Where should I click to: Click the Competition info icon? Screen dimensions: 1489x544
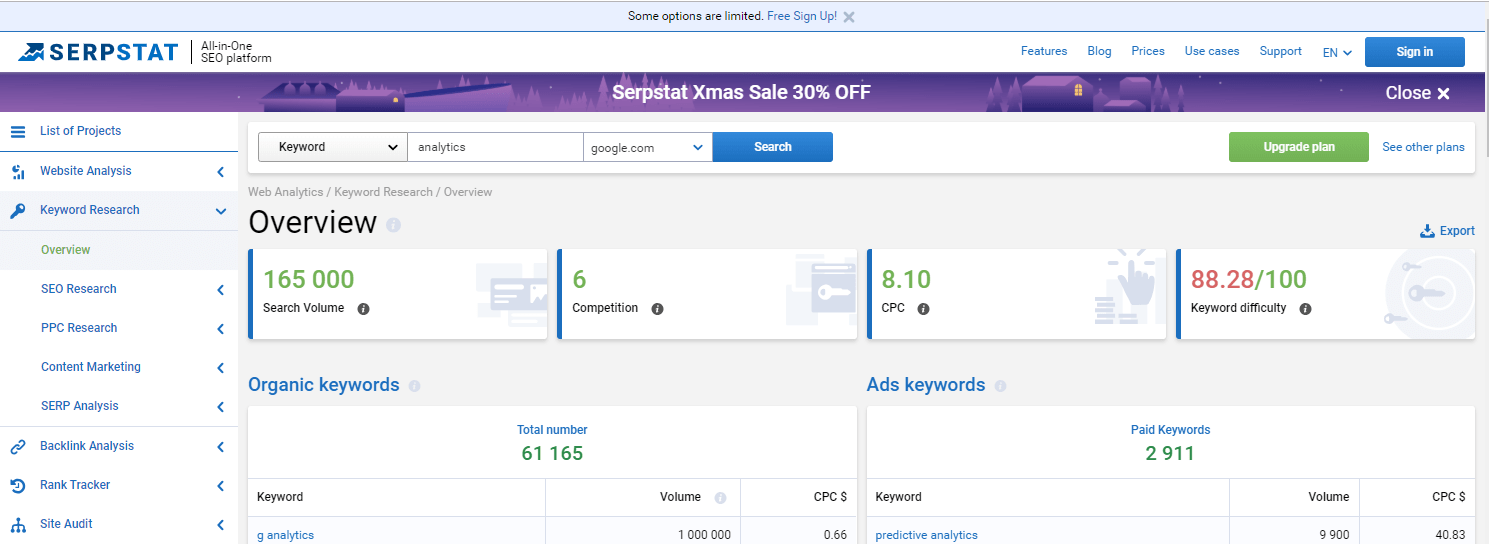click(657, 309)
